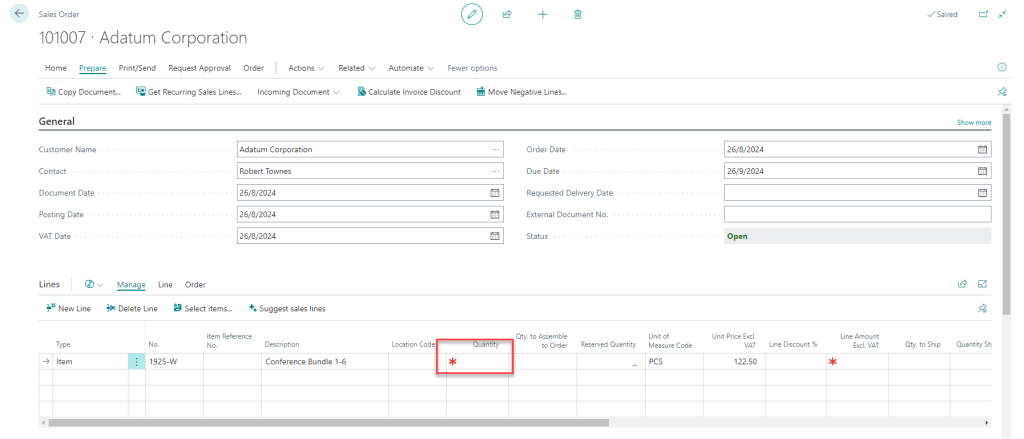Click the trash delete icon

(577, 14)
